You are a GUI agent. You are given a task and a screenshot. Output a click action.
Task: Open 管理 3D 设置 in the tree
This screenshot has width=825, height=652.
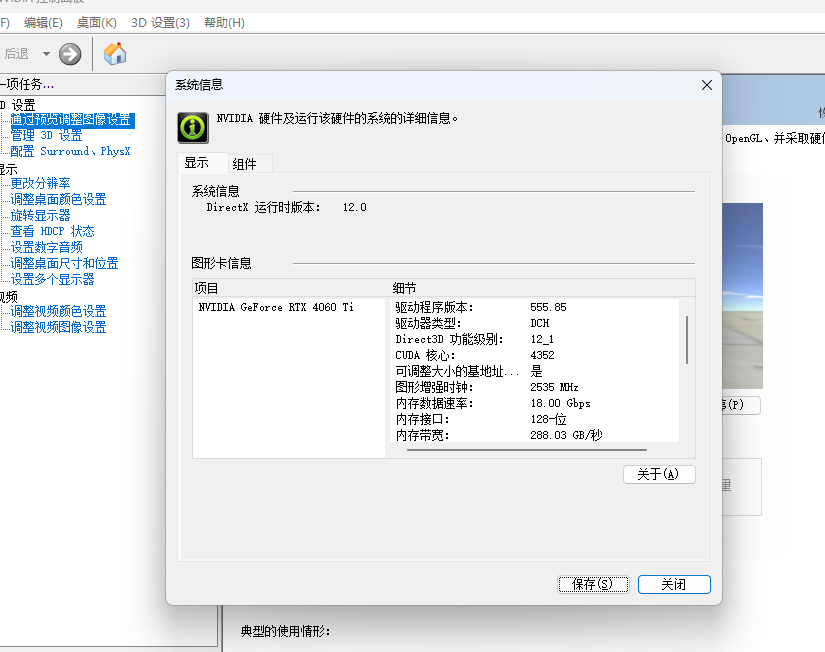point(46,135)
